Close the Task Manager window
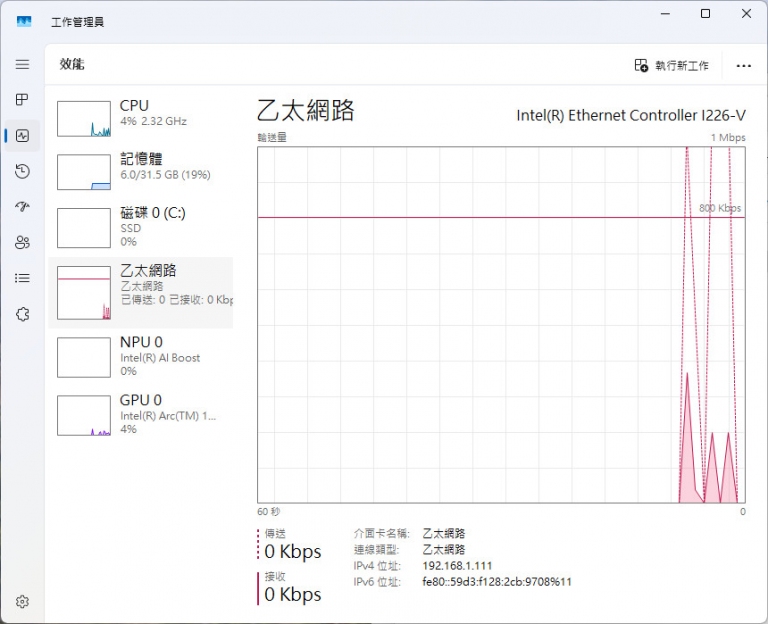This screenshot has width=768, height=624. click(x=746, y=14)
